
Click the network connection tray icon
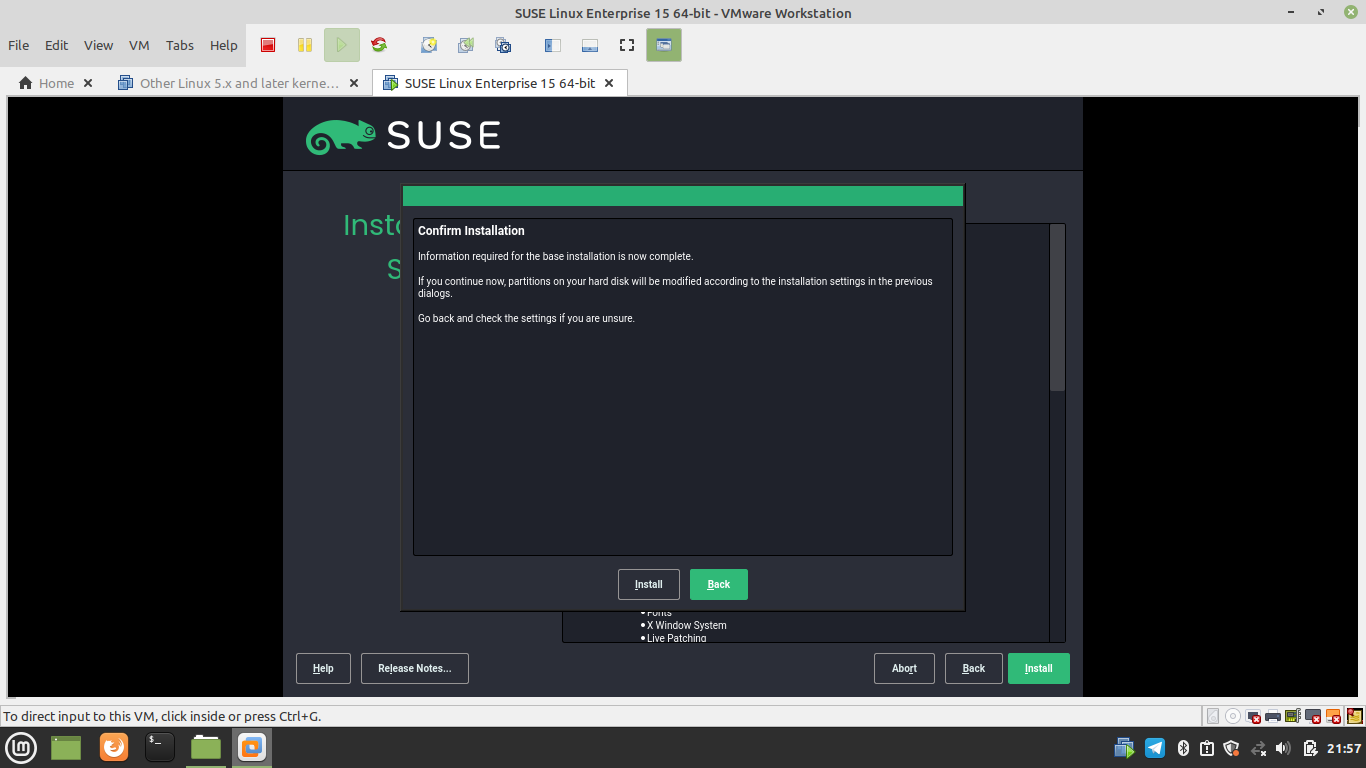(1259, 748)
